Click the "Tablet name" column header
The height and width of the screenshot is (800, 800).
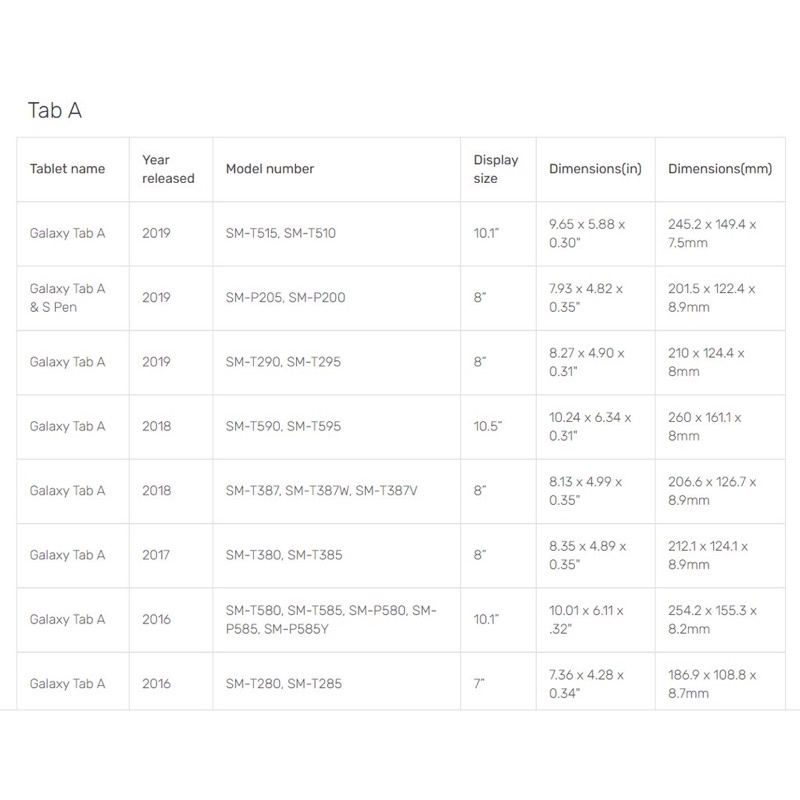click(x=67, y=169)
